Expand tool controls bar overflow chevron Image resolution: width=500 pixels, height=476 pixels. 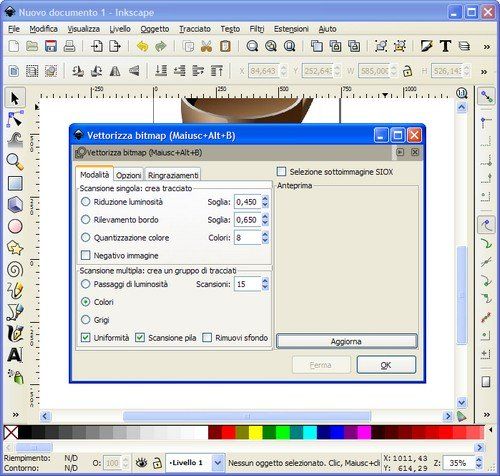click(x=484, y=72)
